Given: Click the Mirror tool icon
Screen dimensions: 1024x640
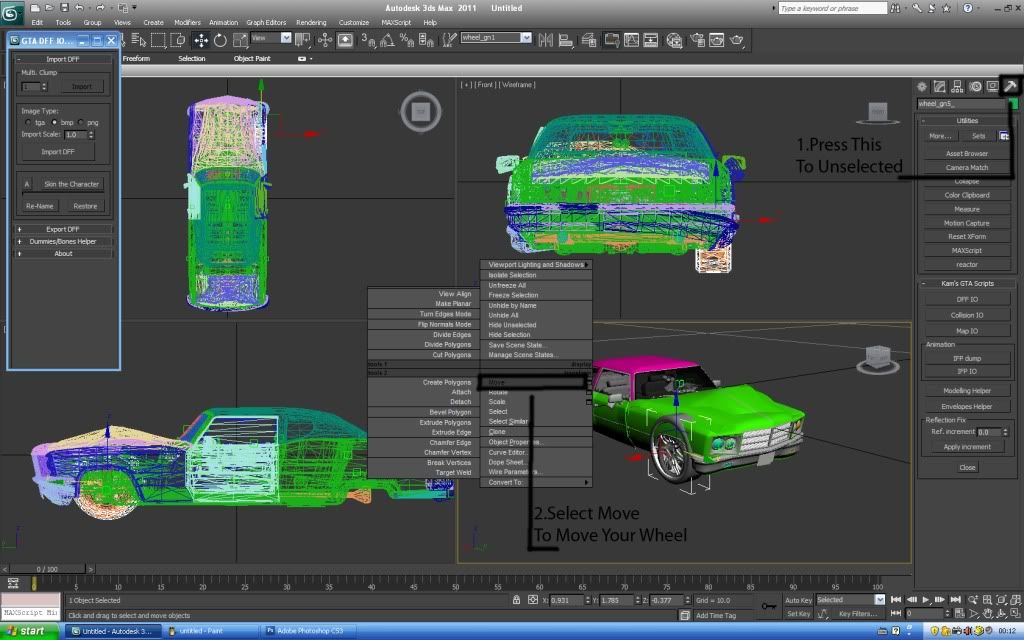Looking at the screenshot, I should (545, 40).
